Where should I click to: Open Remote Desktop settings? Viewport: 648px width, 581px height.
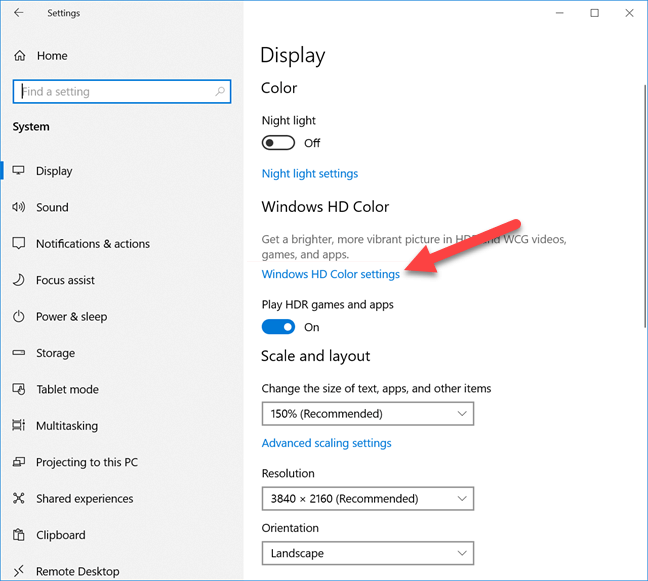[78, 571]
